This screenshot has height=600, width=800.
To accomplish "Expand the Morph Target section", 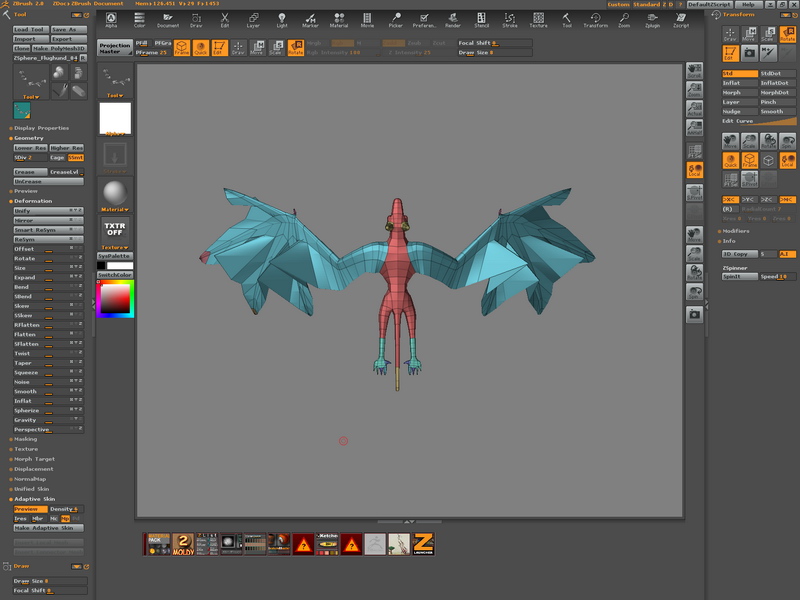I will click(x=34, y=459).
